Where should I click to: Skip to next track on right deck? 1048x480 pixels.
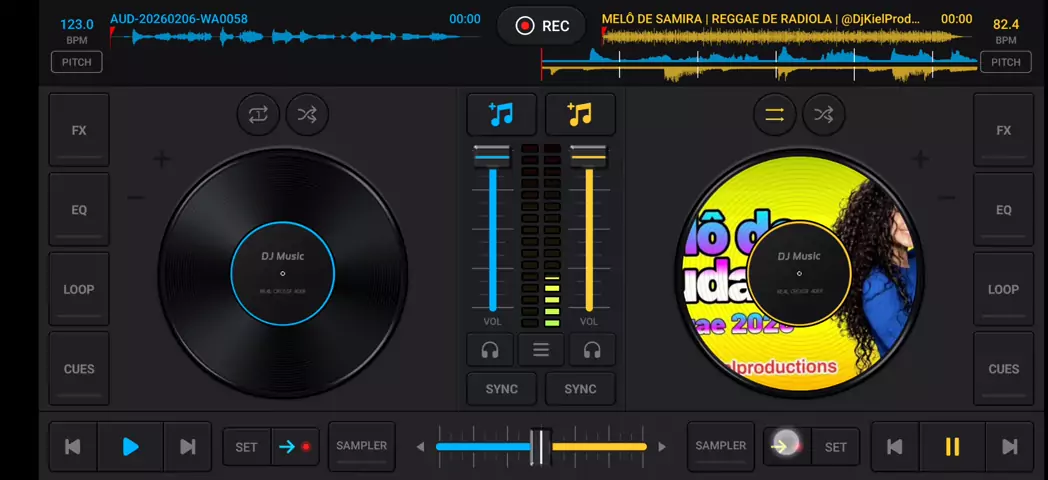pyautogui.click(x=1009, y=447)
